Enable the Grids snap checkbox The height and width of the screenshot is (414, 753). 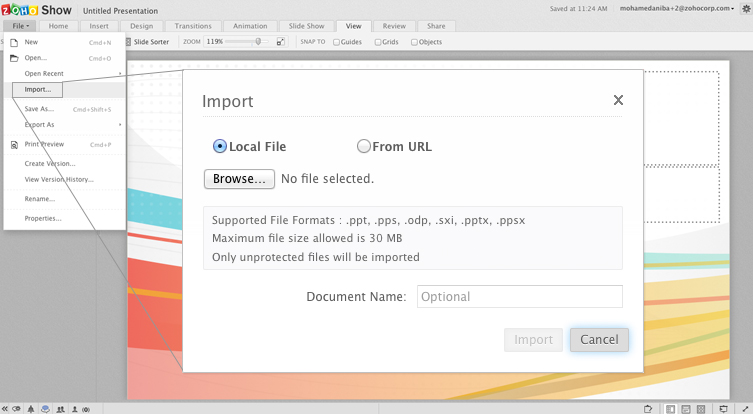click(378, 42)
